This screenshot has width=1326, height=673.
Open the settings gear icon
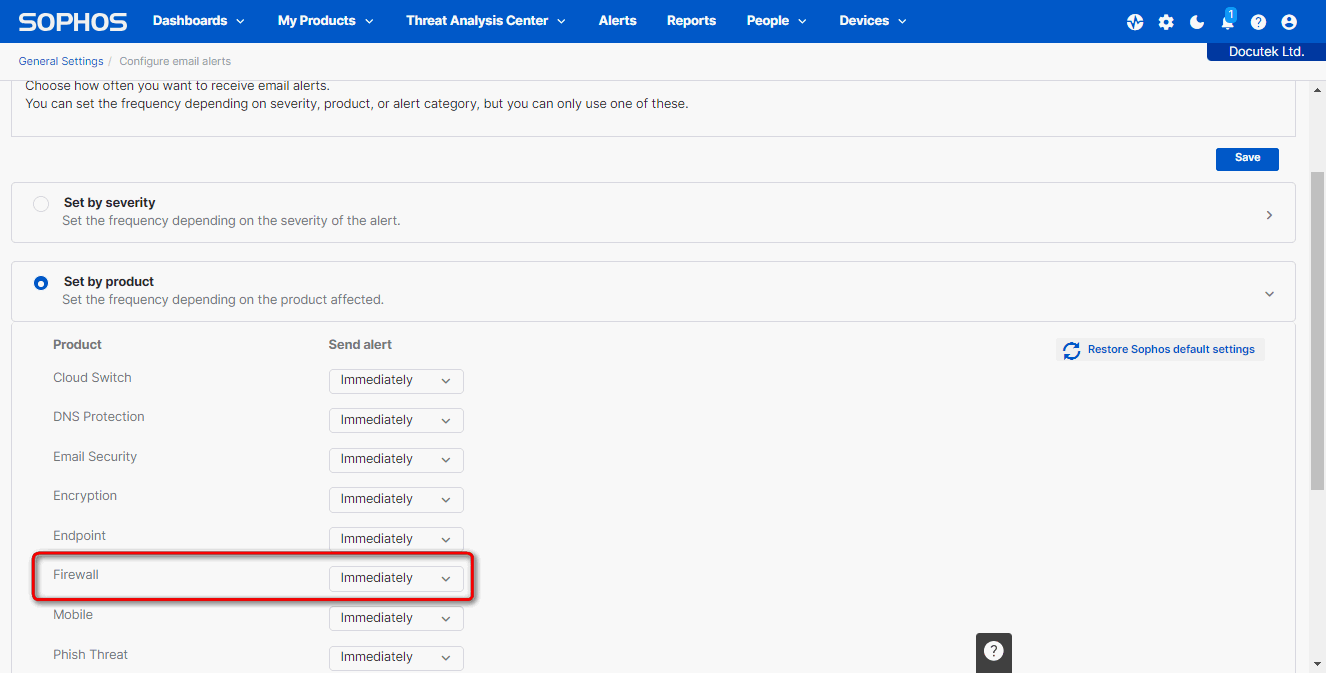[1166, 22]
